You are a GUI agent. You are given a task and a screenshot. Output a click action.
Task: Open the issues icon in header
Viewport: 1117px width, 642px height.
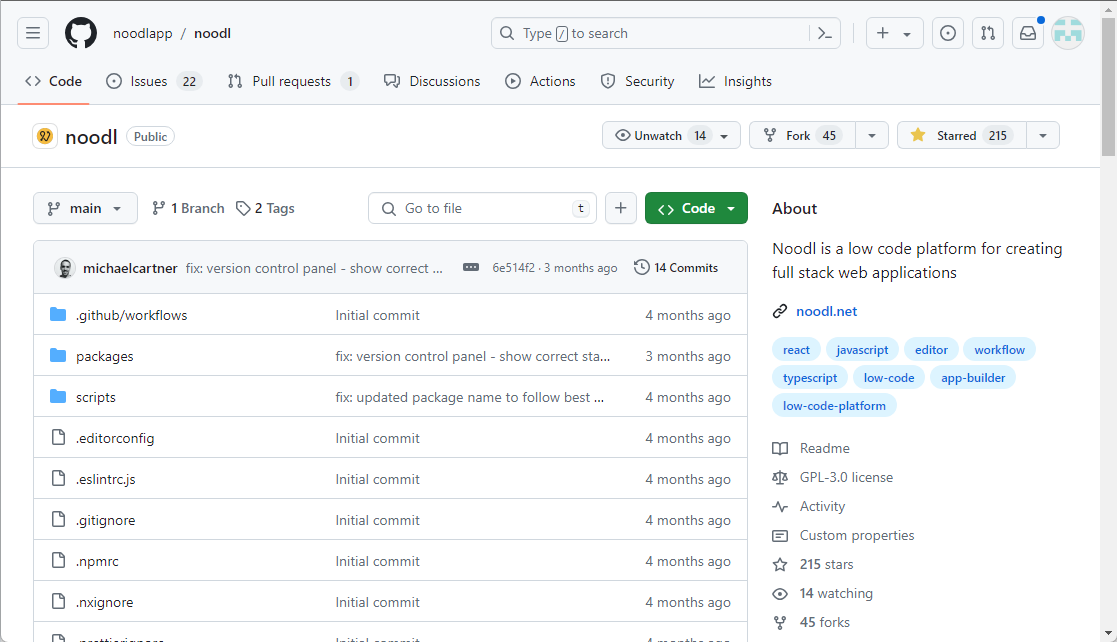947,33
